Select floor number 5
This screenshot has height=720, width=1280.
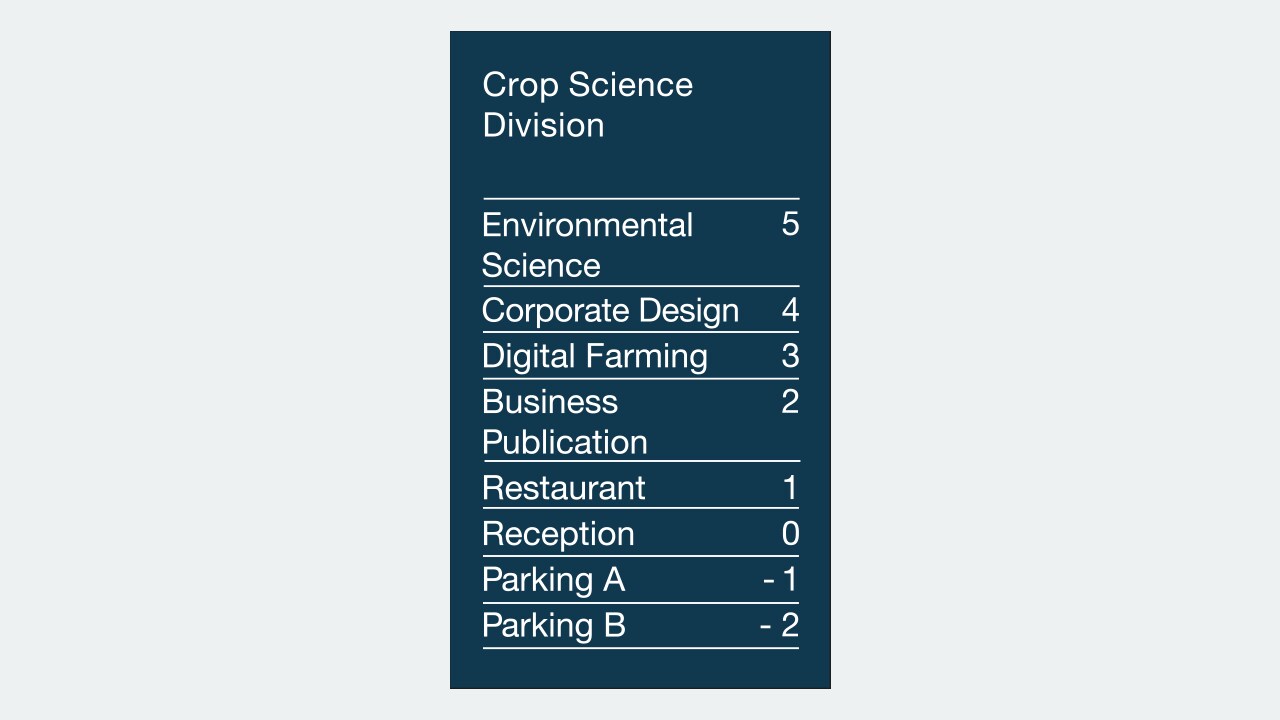coord(790,225)
